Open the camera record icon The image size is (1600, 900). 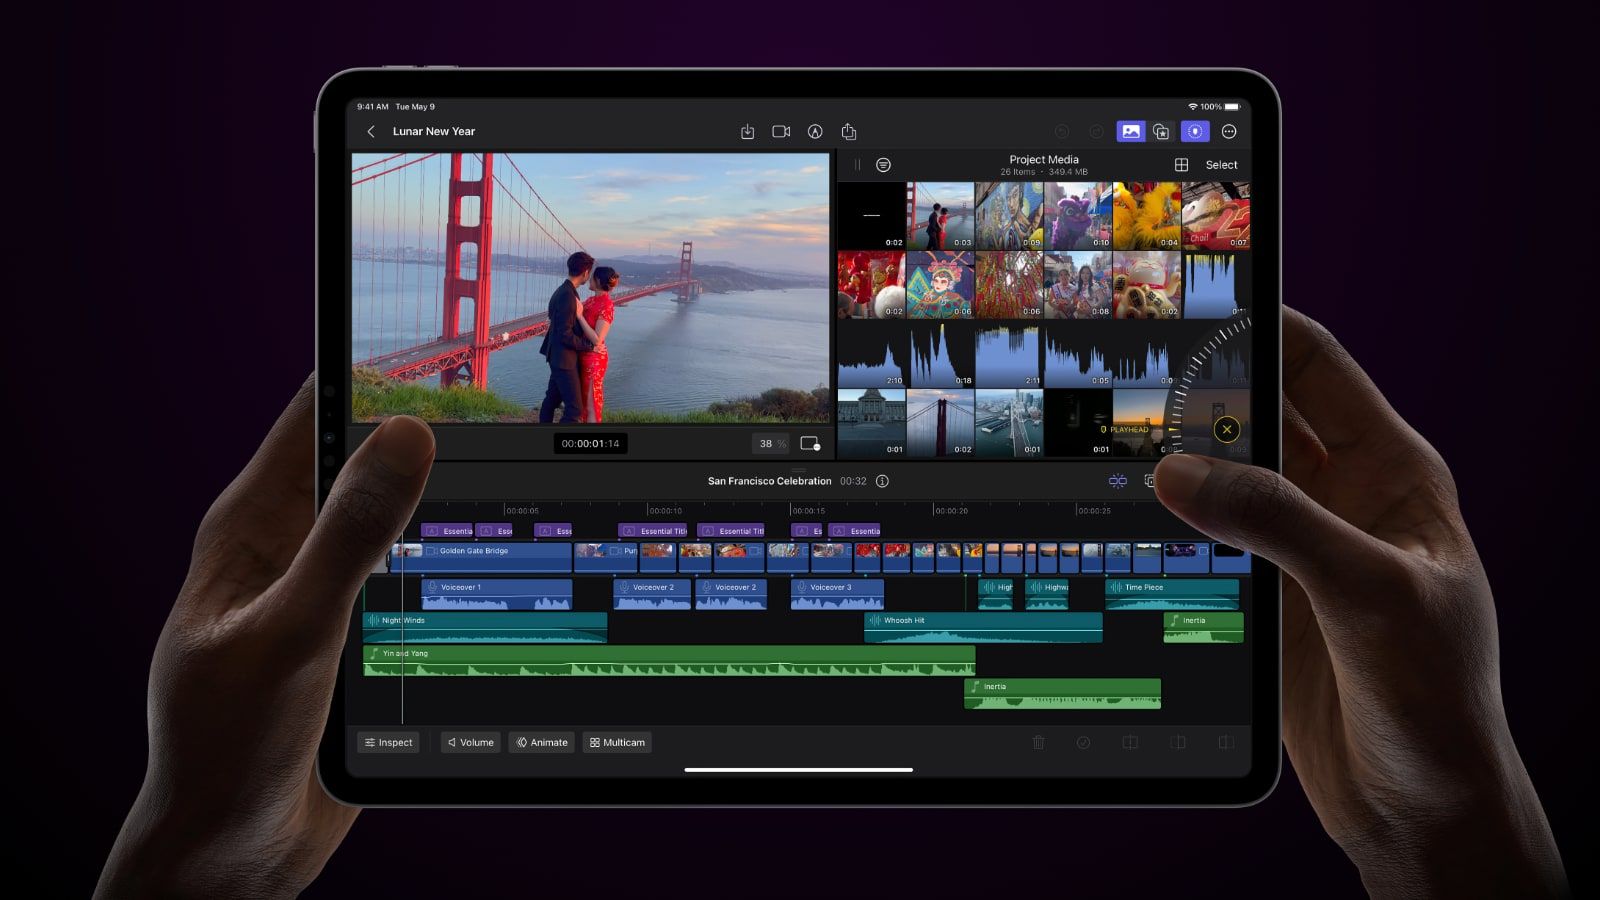pyautogui.click(x=781, y=132)
